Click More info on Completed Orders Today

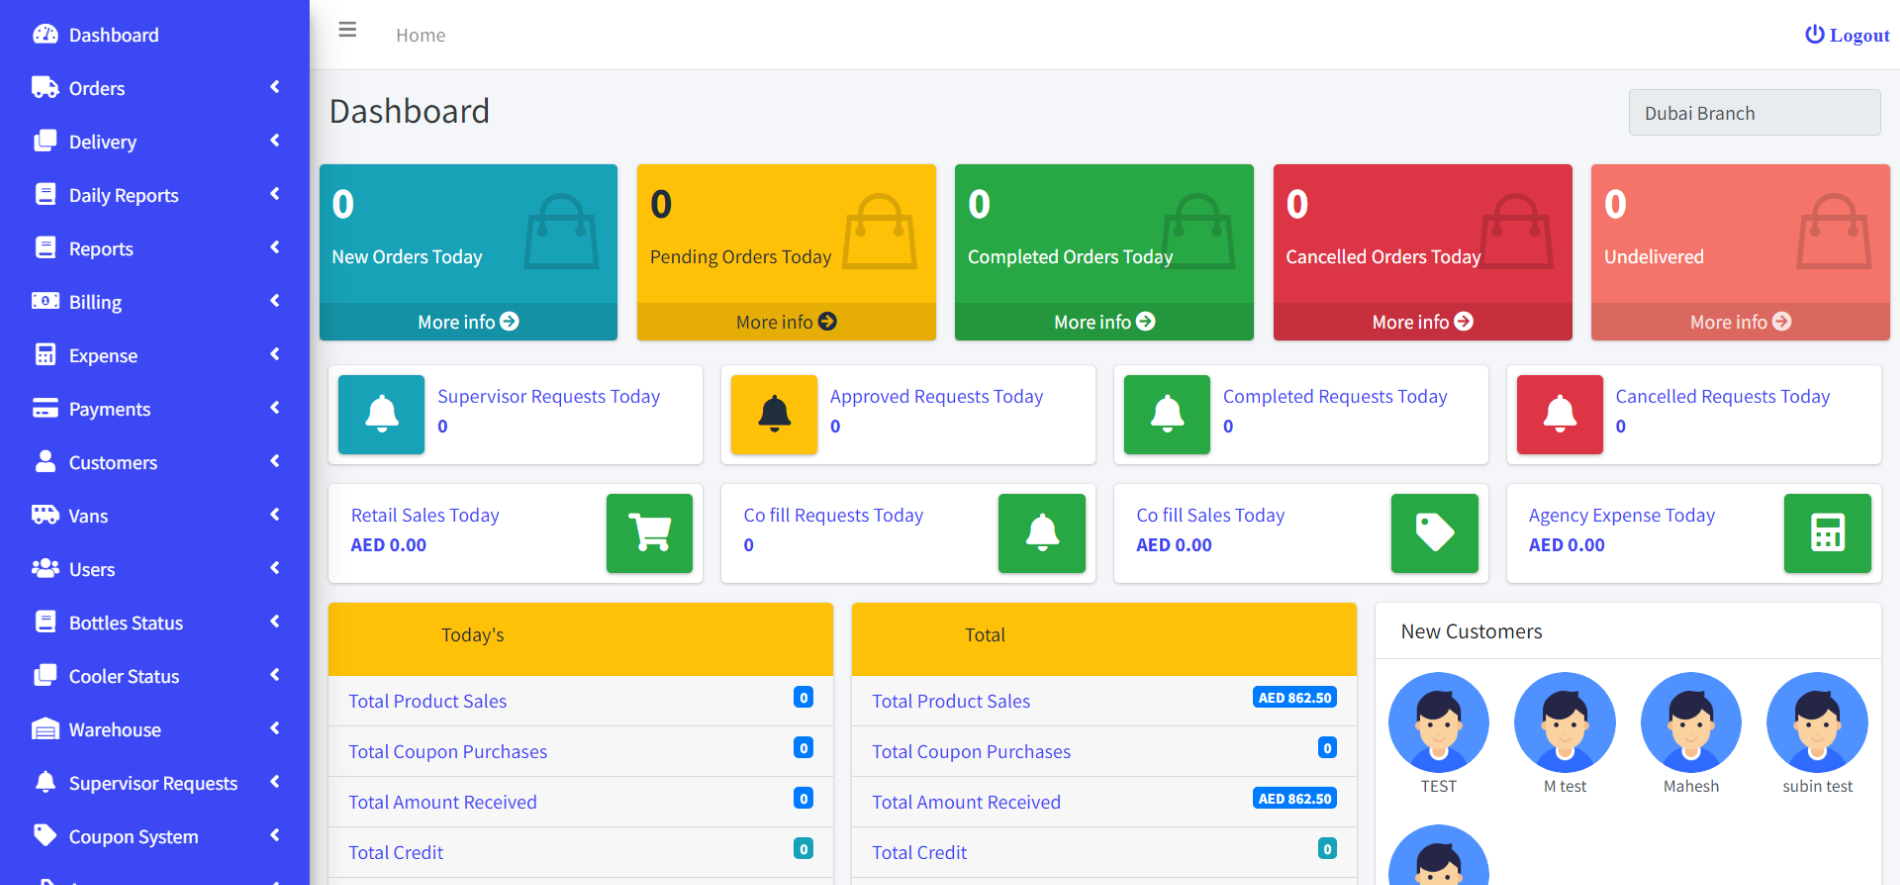pos(1104,322)
